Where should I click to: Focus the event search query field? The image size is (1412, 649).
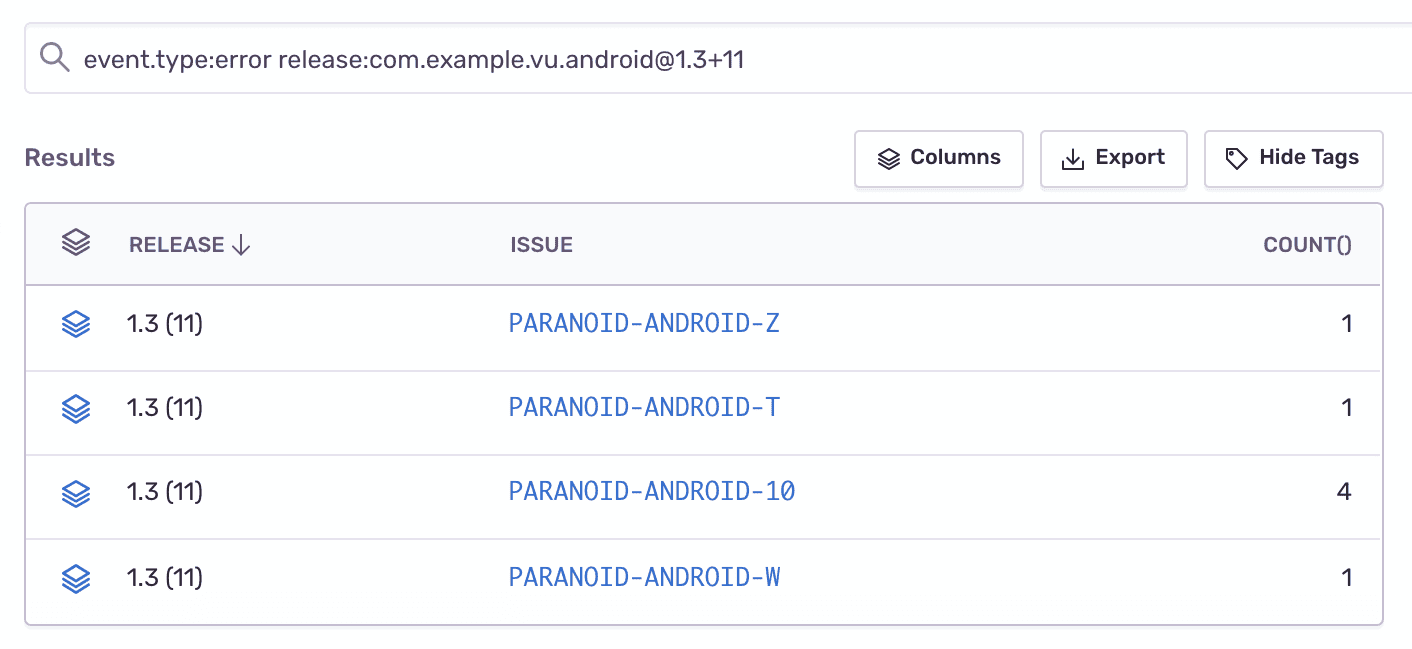[x=700, y=59]
